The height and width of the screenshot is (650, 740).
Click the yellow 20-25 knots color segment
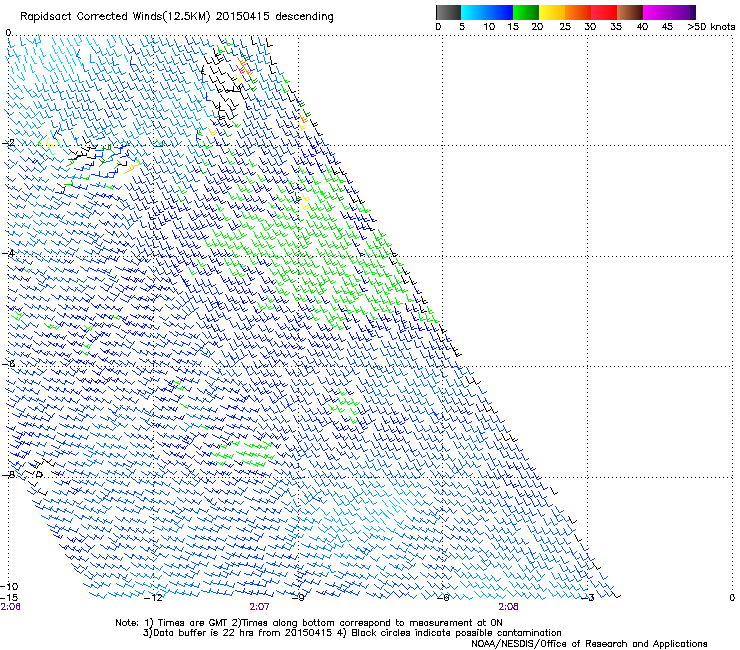click(x=552, y=12)
